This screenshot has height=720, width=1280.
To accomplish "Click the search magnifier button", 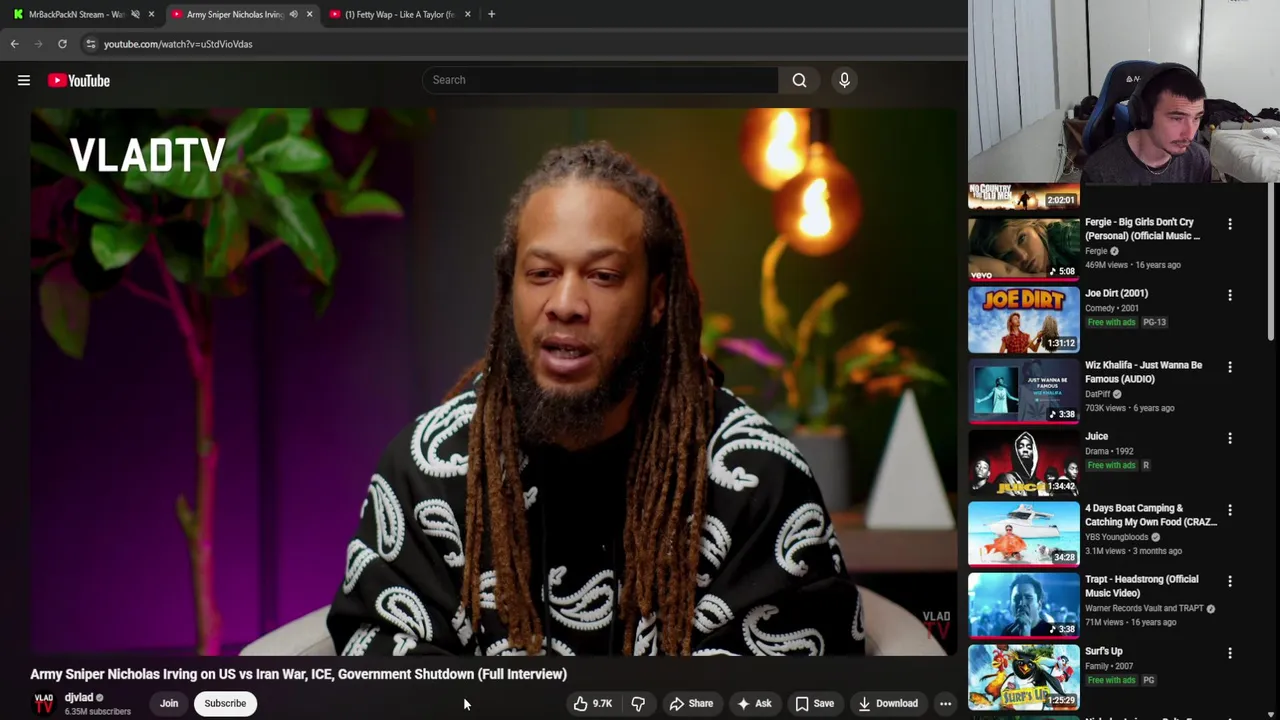I will (x=799, y=80).
